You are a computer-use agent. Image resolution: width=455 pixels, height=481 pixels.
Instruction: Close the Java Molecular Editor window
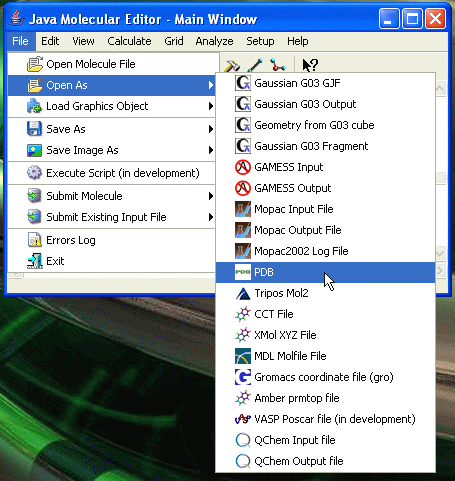[x=436, y=18]
